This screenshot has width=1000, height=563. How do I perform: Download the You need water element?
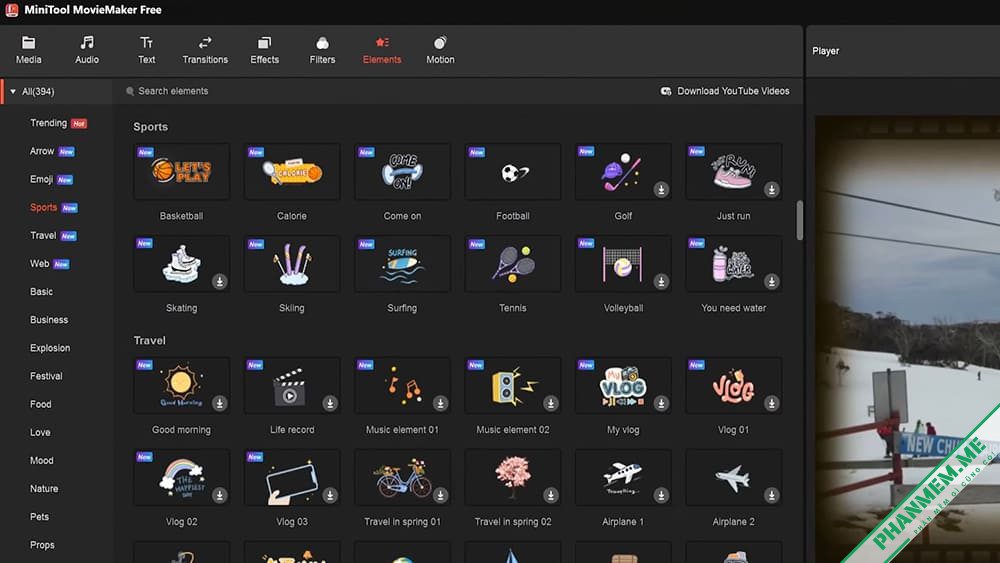click(x=772, y=281)
